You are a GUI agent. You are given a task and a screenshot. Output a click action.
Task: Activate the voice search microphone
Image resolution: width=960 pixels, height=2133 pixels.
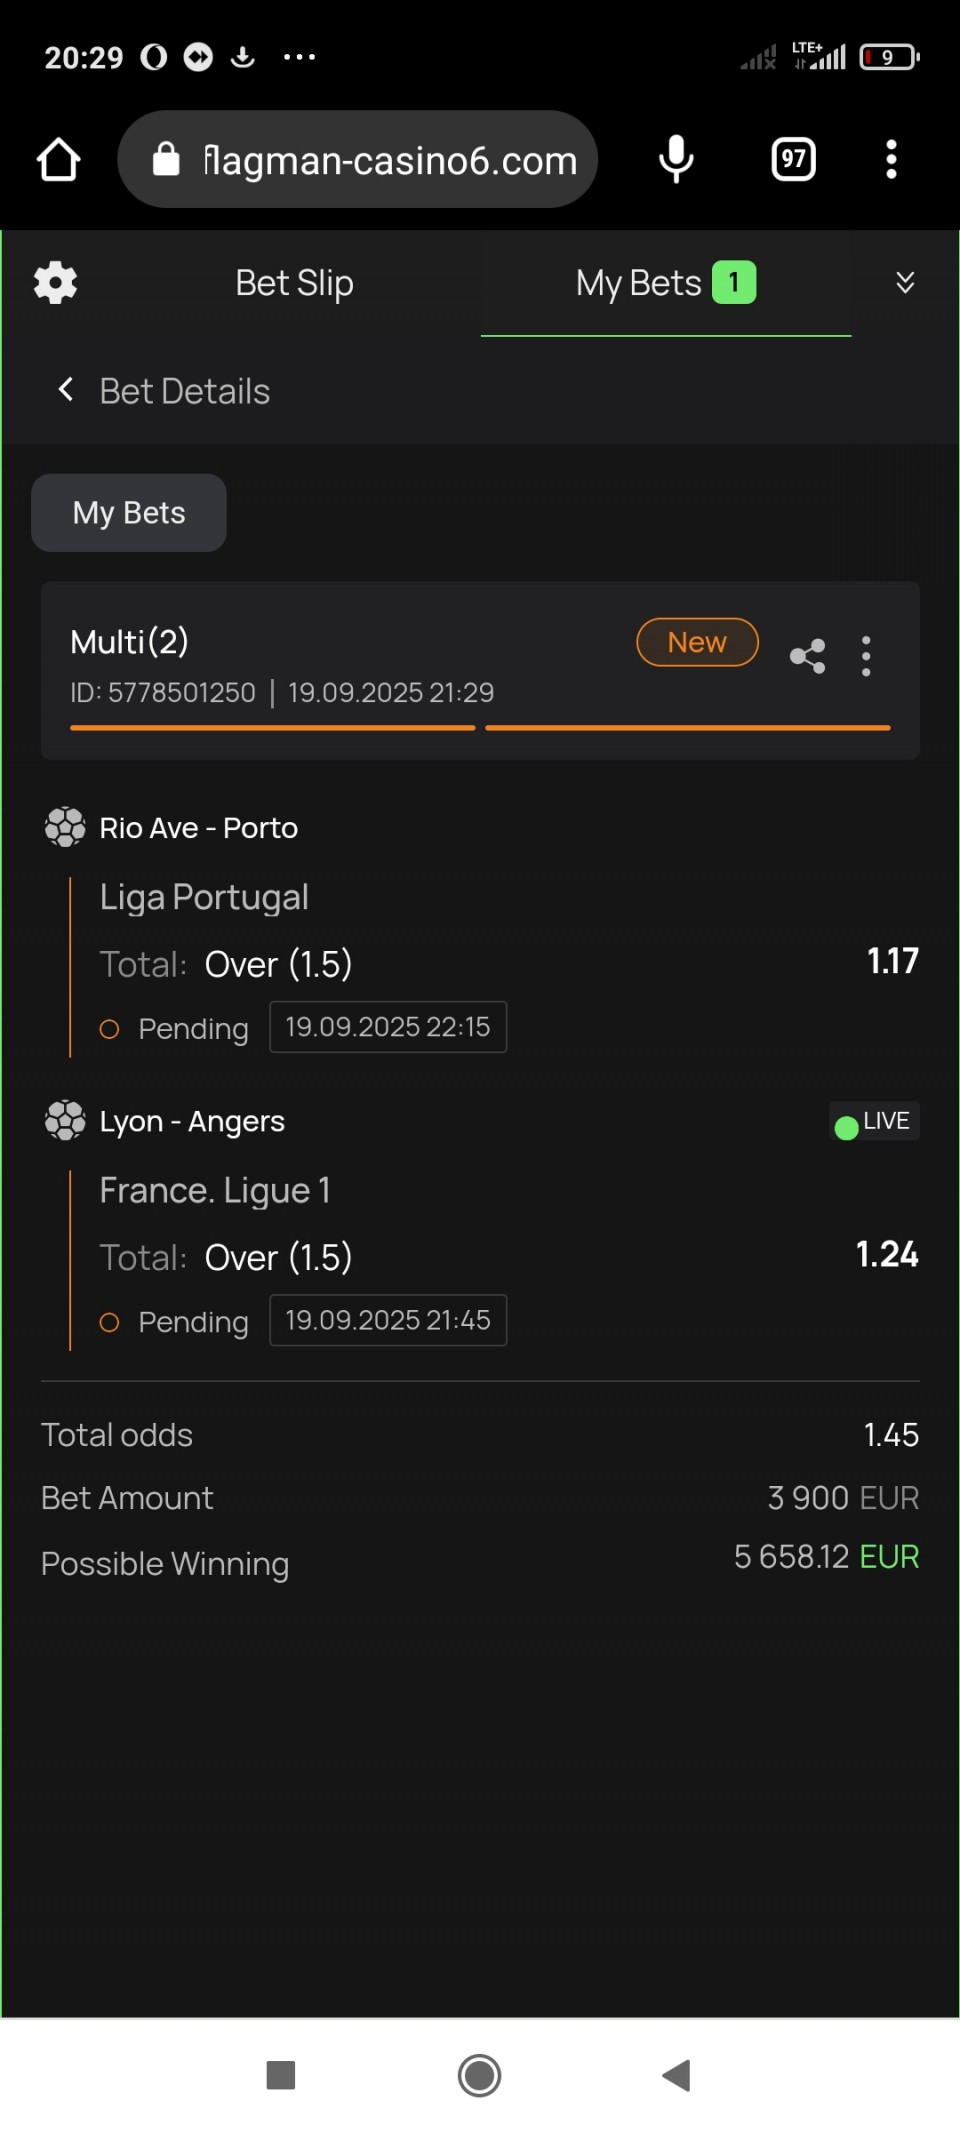[676, 160]
